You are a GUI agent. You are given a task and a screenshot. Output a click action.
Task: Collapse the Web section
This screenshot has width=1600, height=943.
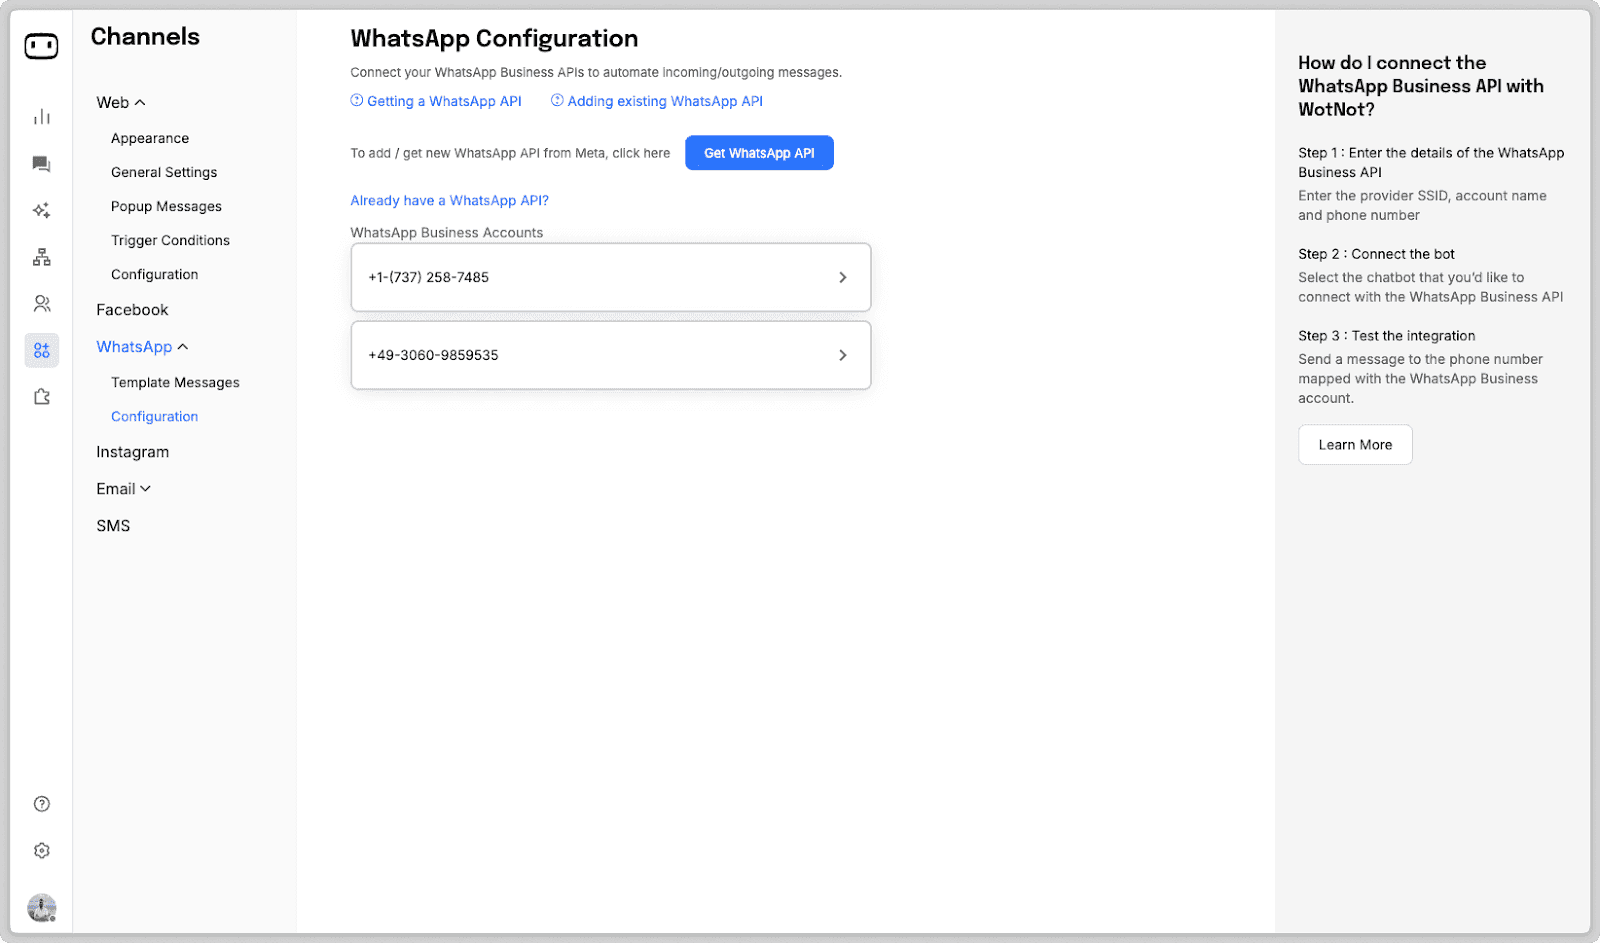click(x=118, y=102)
